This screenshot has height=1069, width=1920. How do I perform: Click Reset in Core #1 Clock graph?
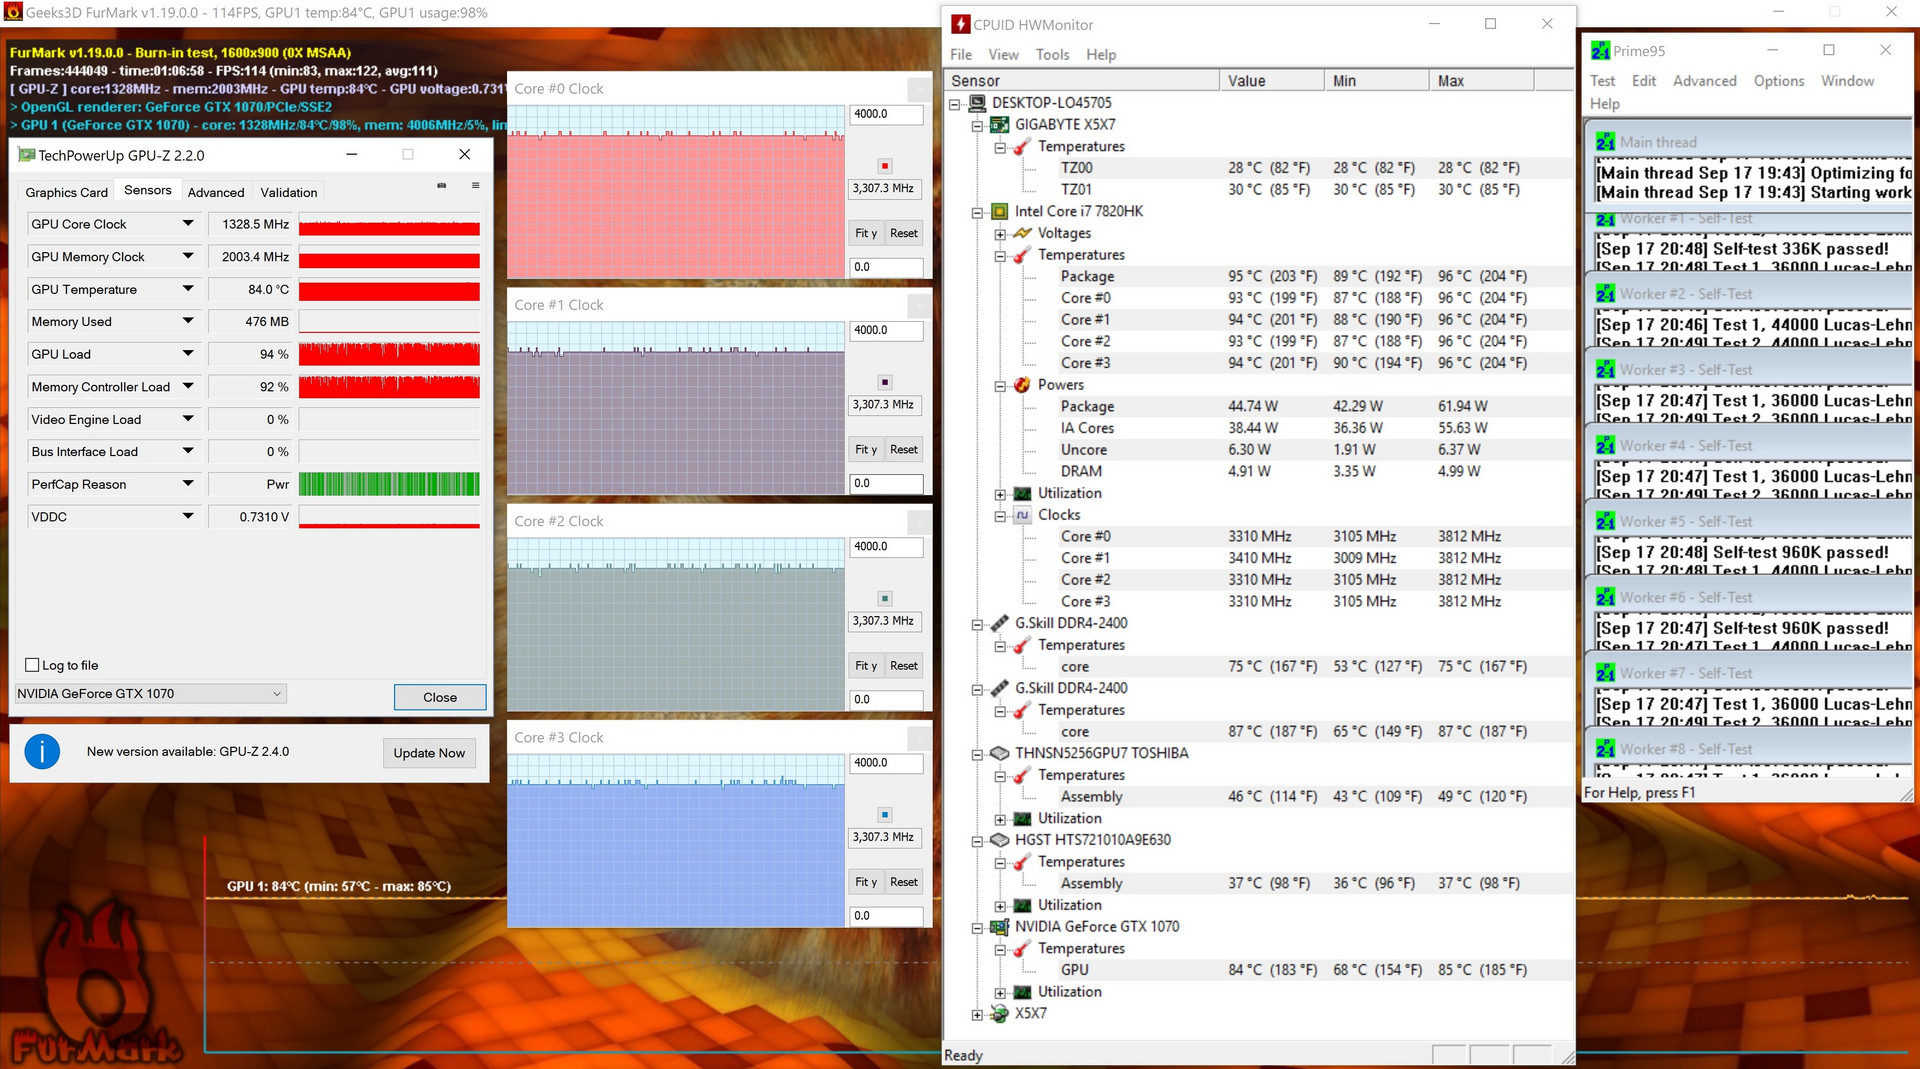click(x=904, y=449)
